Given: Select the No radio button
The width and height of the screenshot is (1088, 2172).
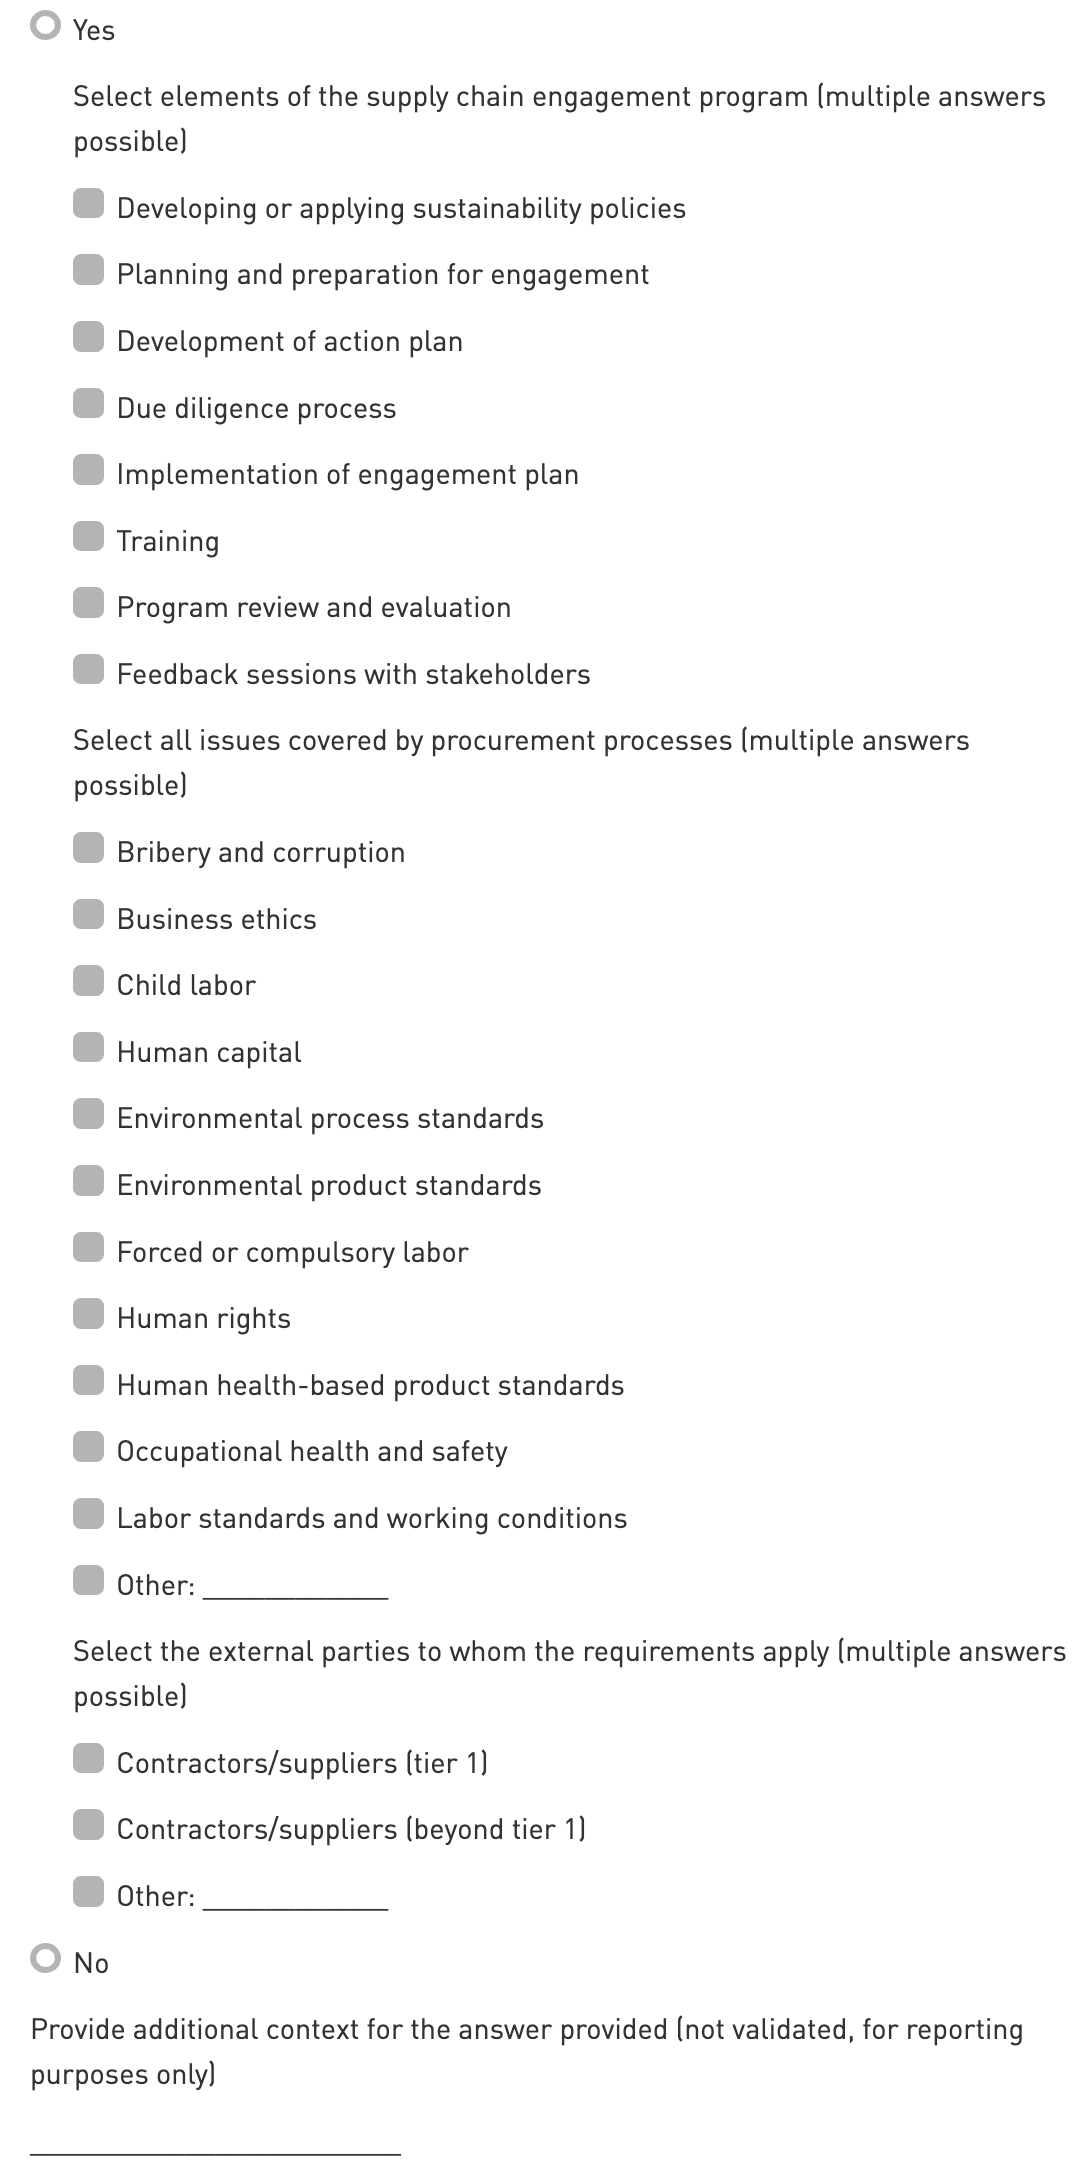Looking at the screenshot, I should click(46, 1958).
